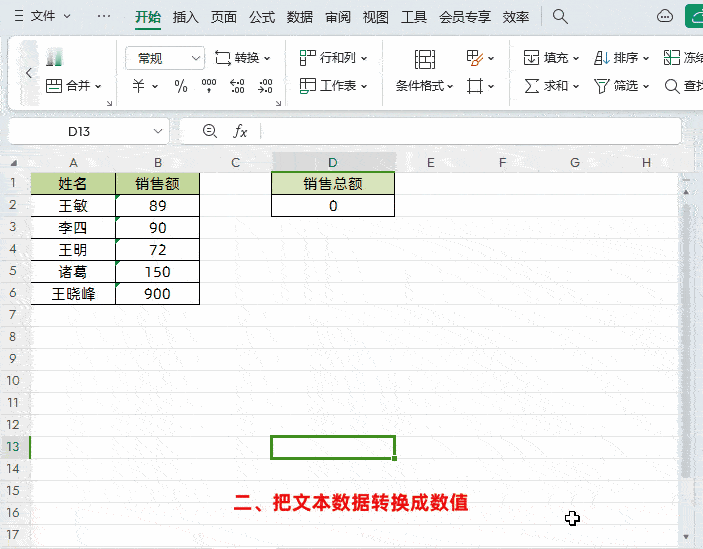
Task: Select the cell containing 销售总额
Action: pos(333,184)
